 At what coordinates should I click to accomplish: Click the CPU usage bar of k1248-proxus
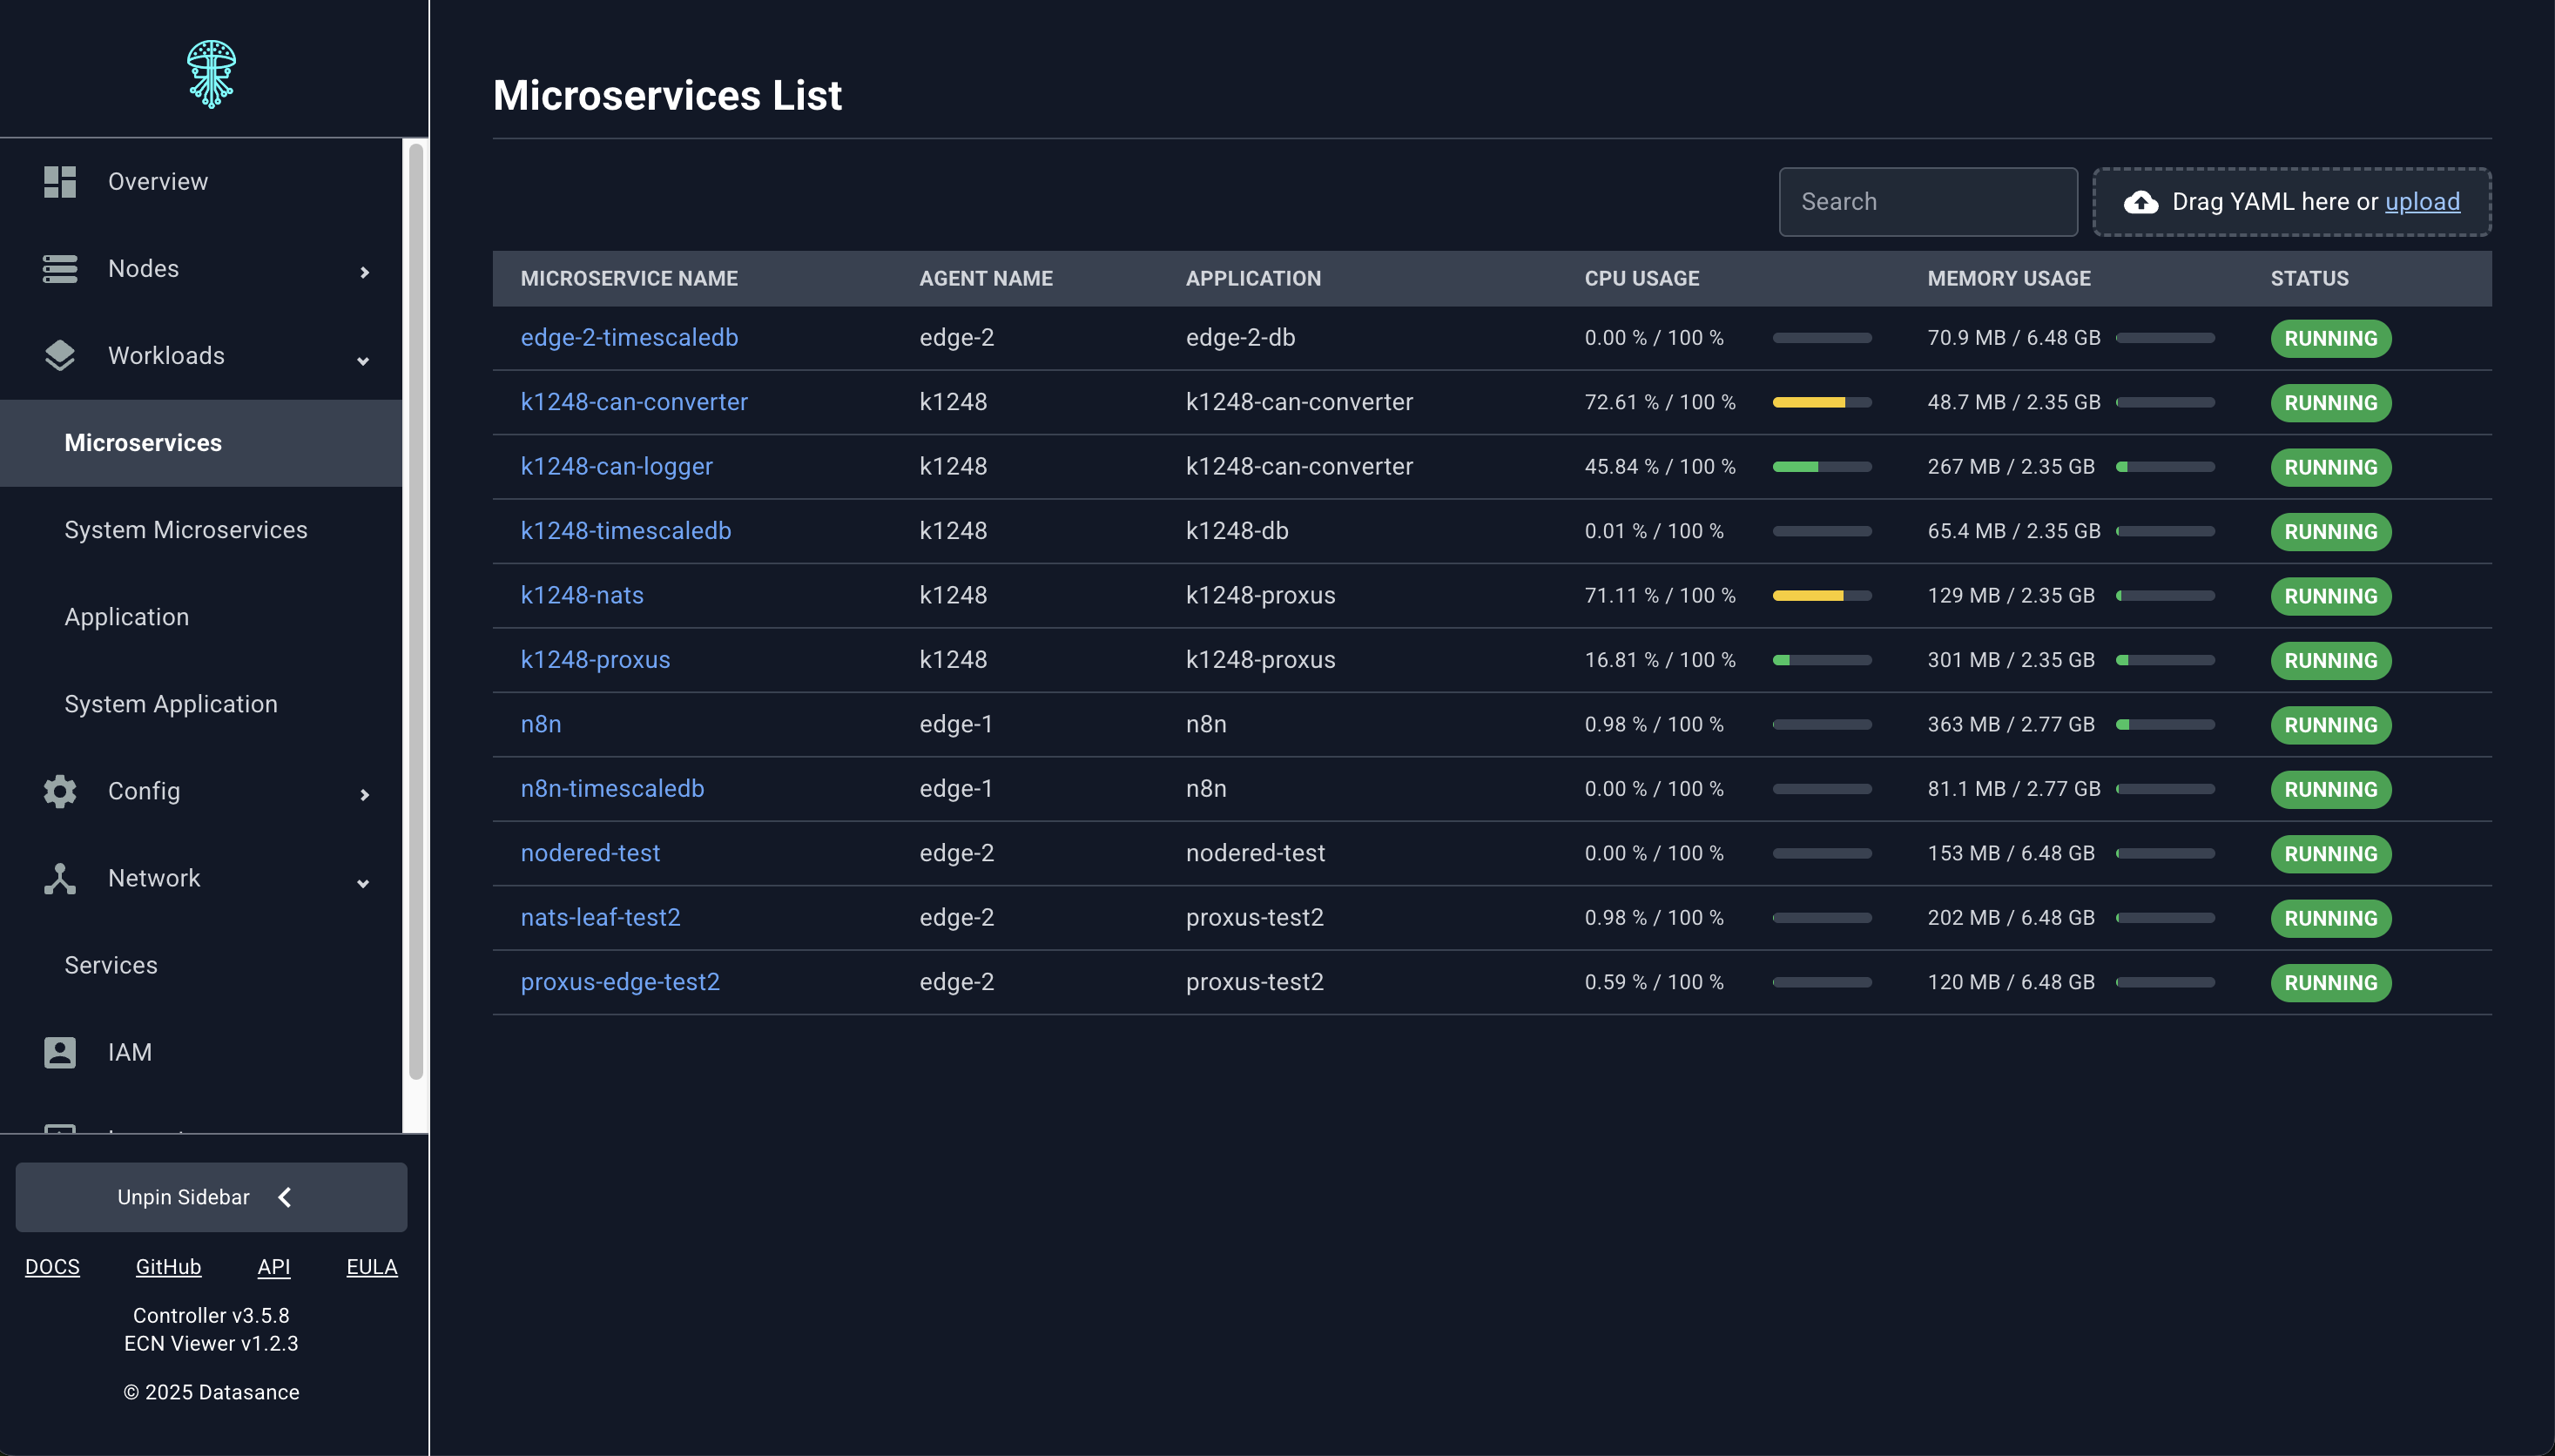click(x=1822, y=660)
